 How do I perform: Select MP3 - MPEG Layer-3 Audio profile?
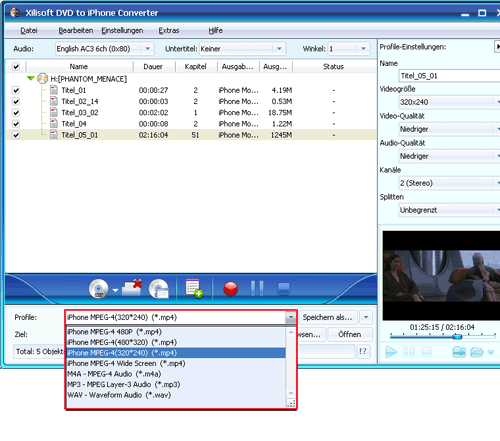[x=176, y=384]
